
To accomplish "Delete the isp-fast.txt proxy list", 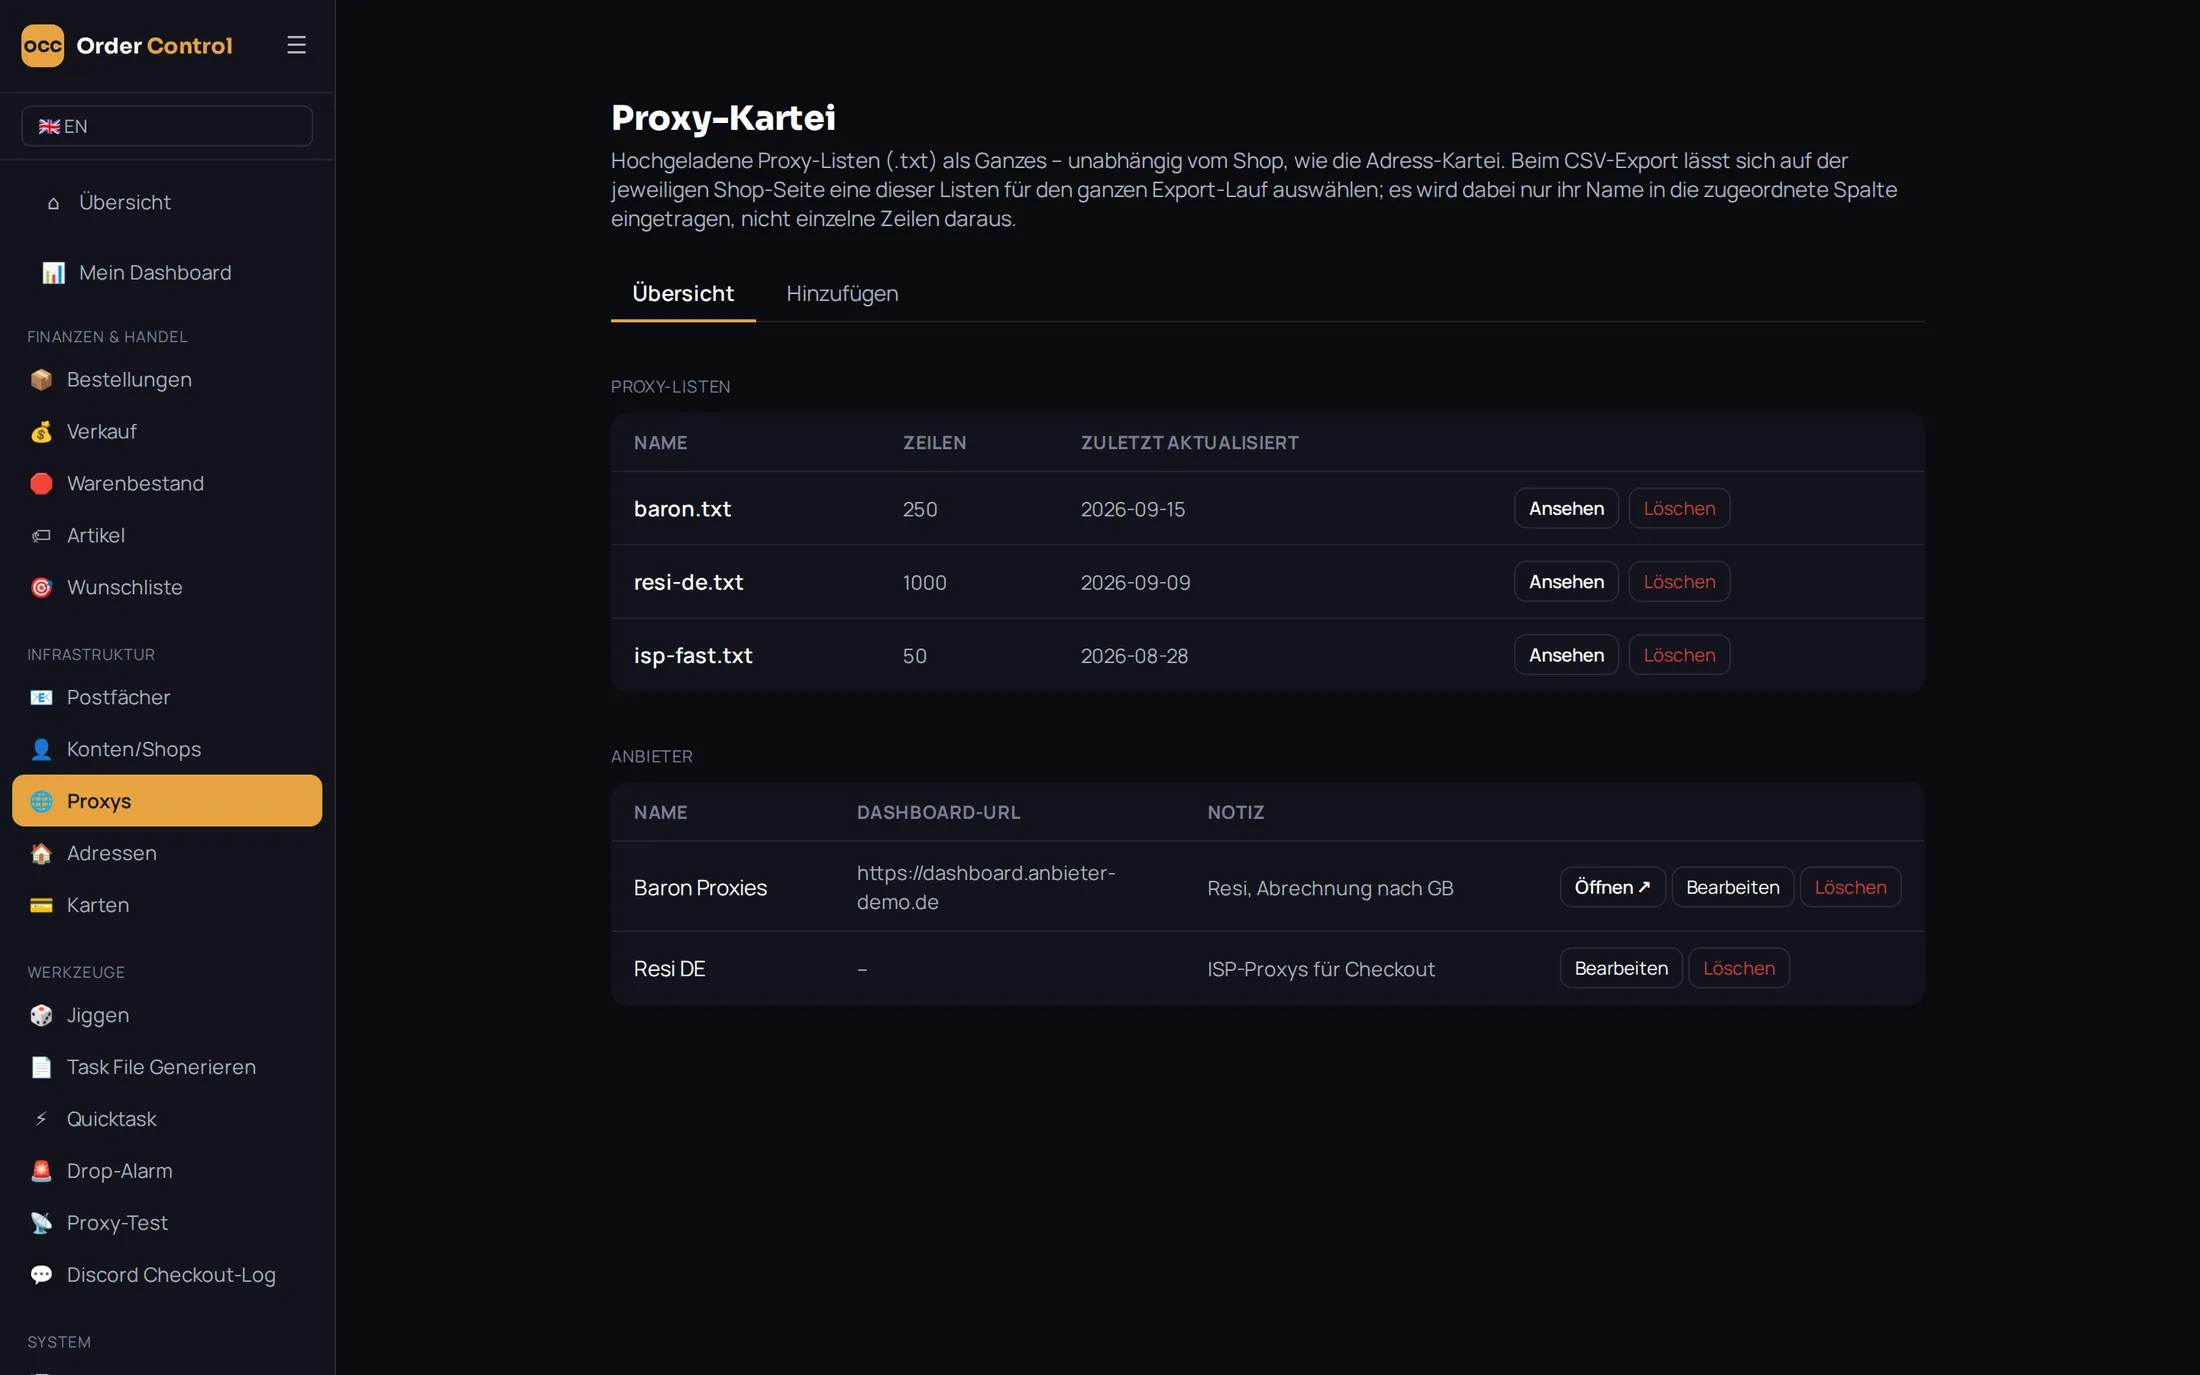I will pos(1679,655).
